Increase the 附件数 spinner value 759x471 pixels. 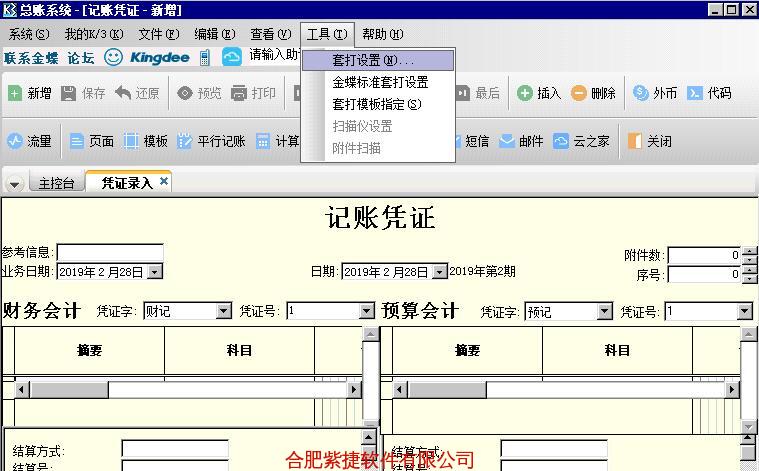[750, 251]
